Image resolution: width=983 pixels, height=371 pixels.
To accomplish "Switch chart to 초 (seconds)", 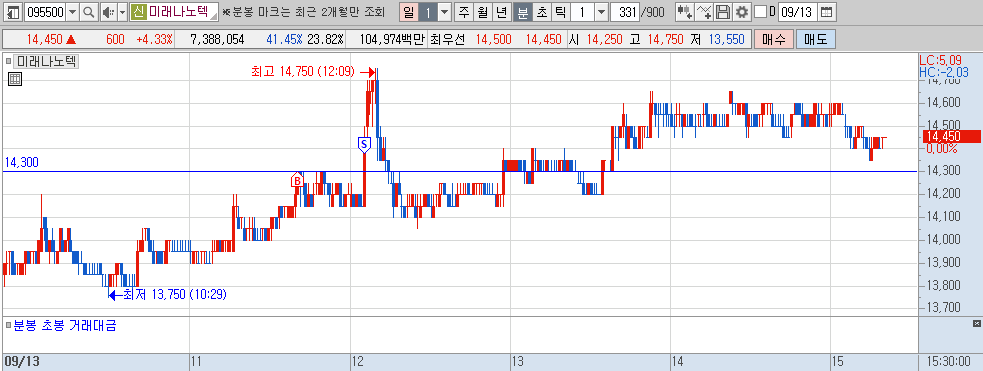I will [541, 11].
